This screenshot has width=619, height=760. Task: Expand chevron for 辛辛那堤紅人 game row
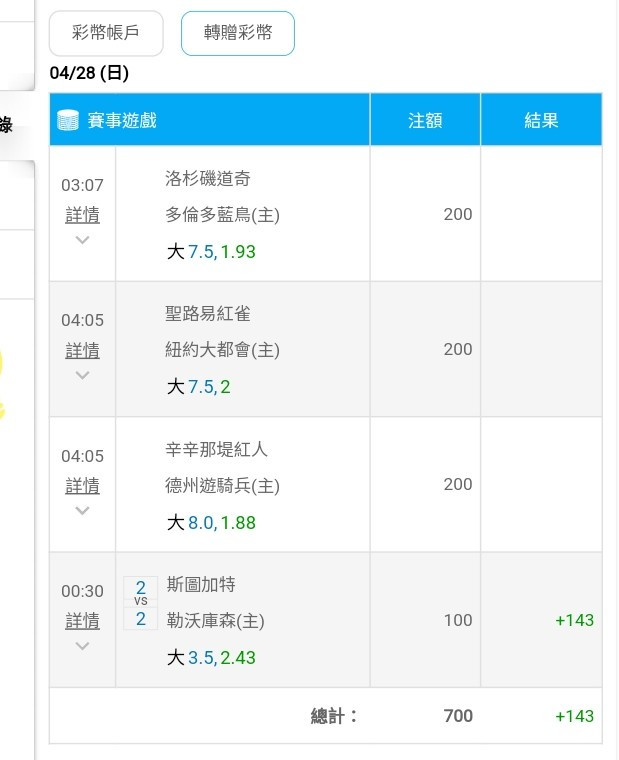point(82,510)
